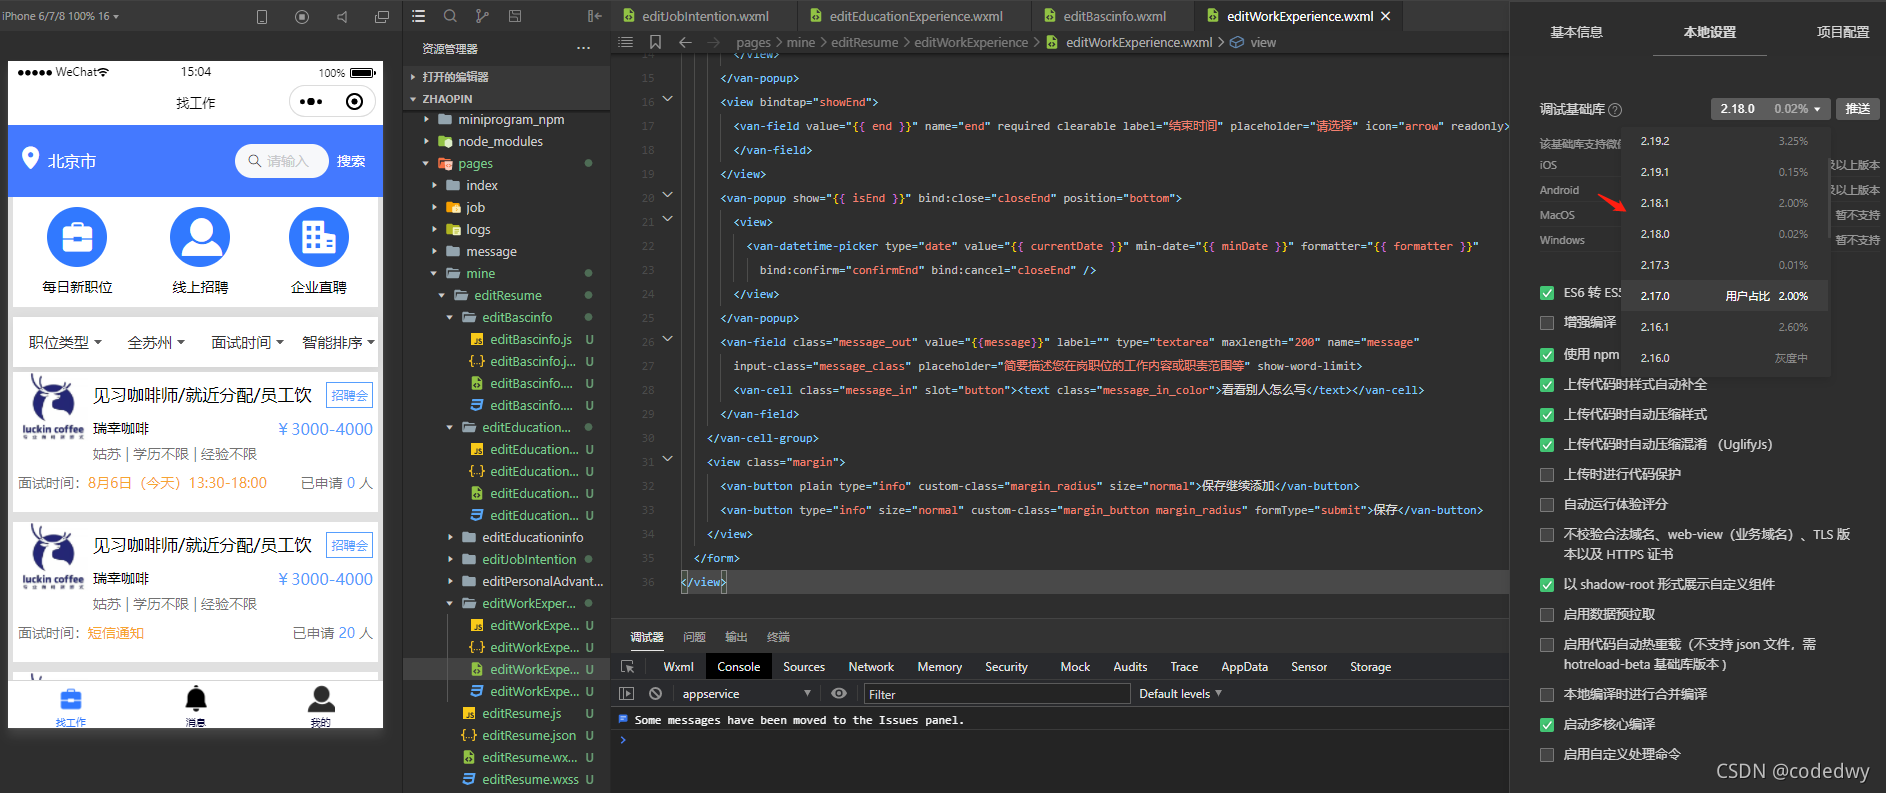Click the 推送 button

point(1857,109)
